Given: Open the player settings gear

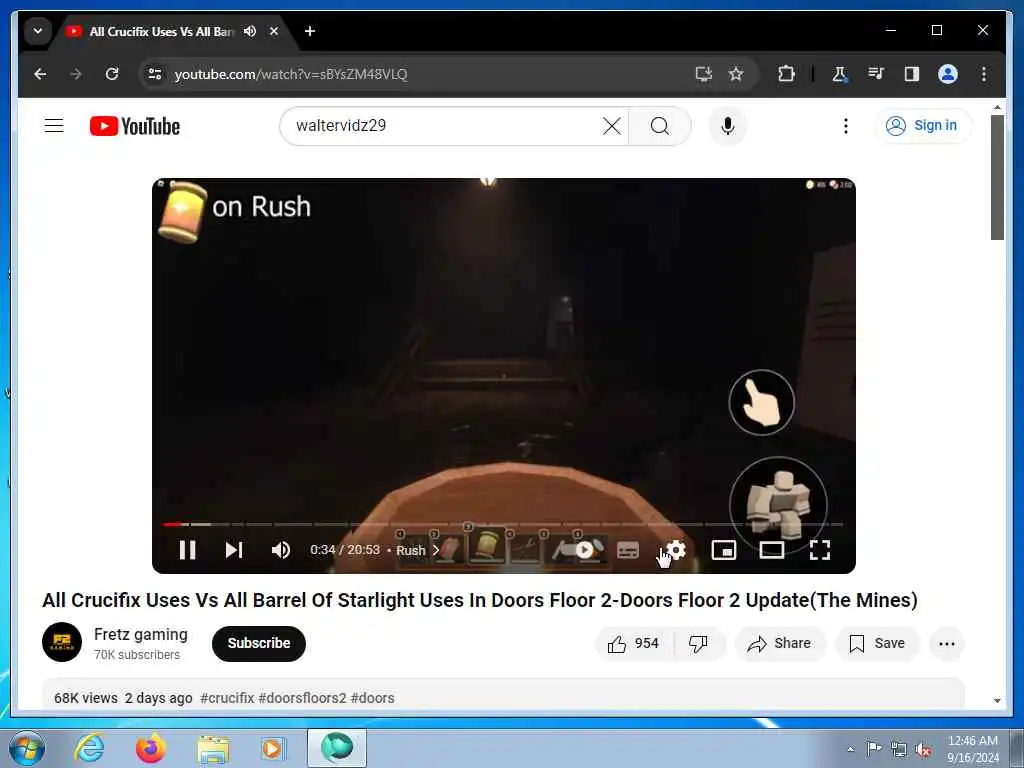Looking at the screenshot, I should pyautogui.click(x=676, y=550).
